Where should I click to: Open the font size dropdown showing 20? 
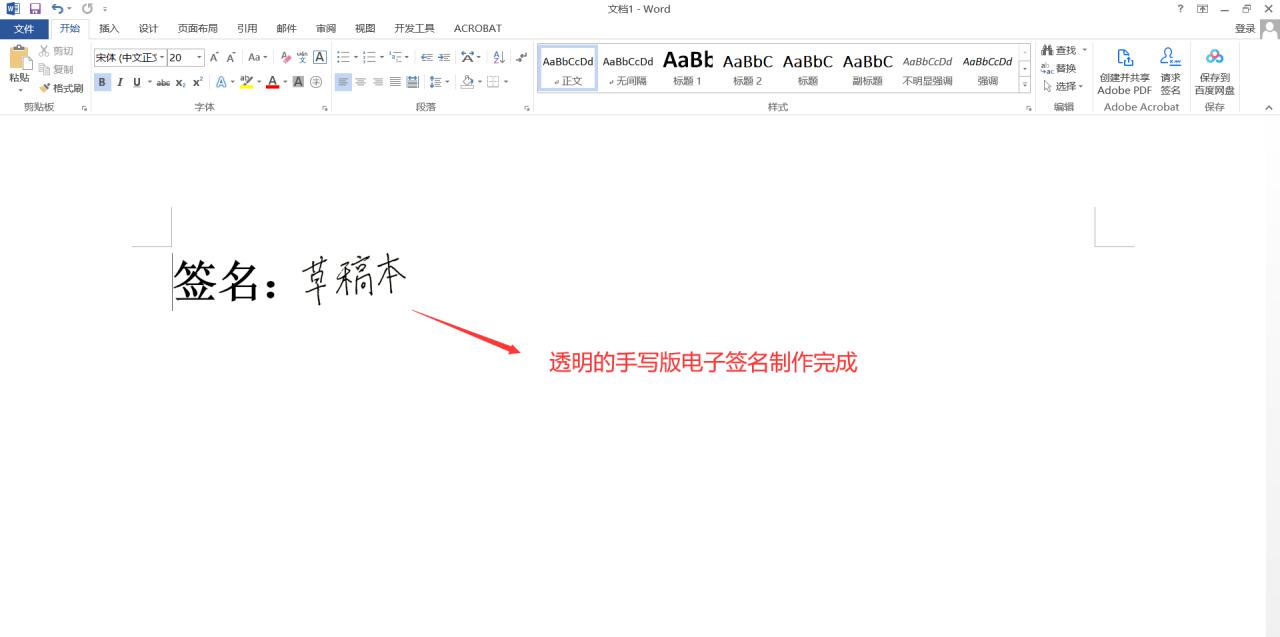point(199,58)
